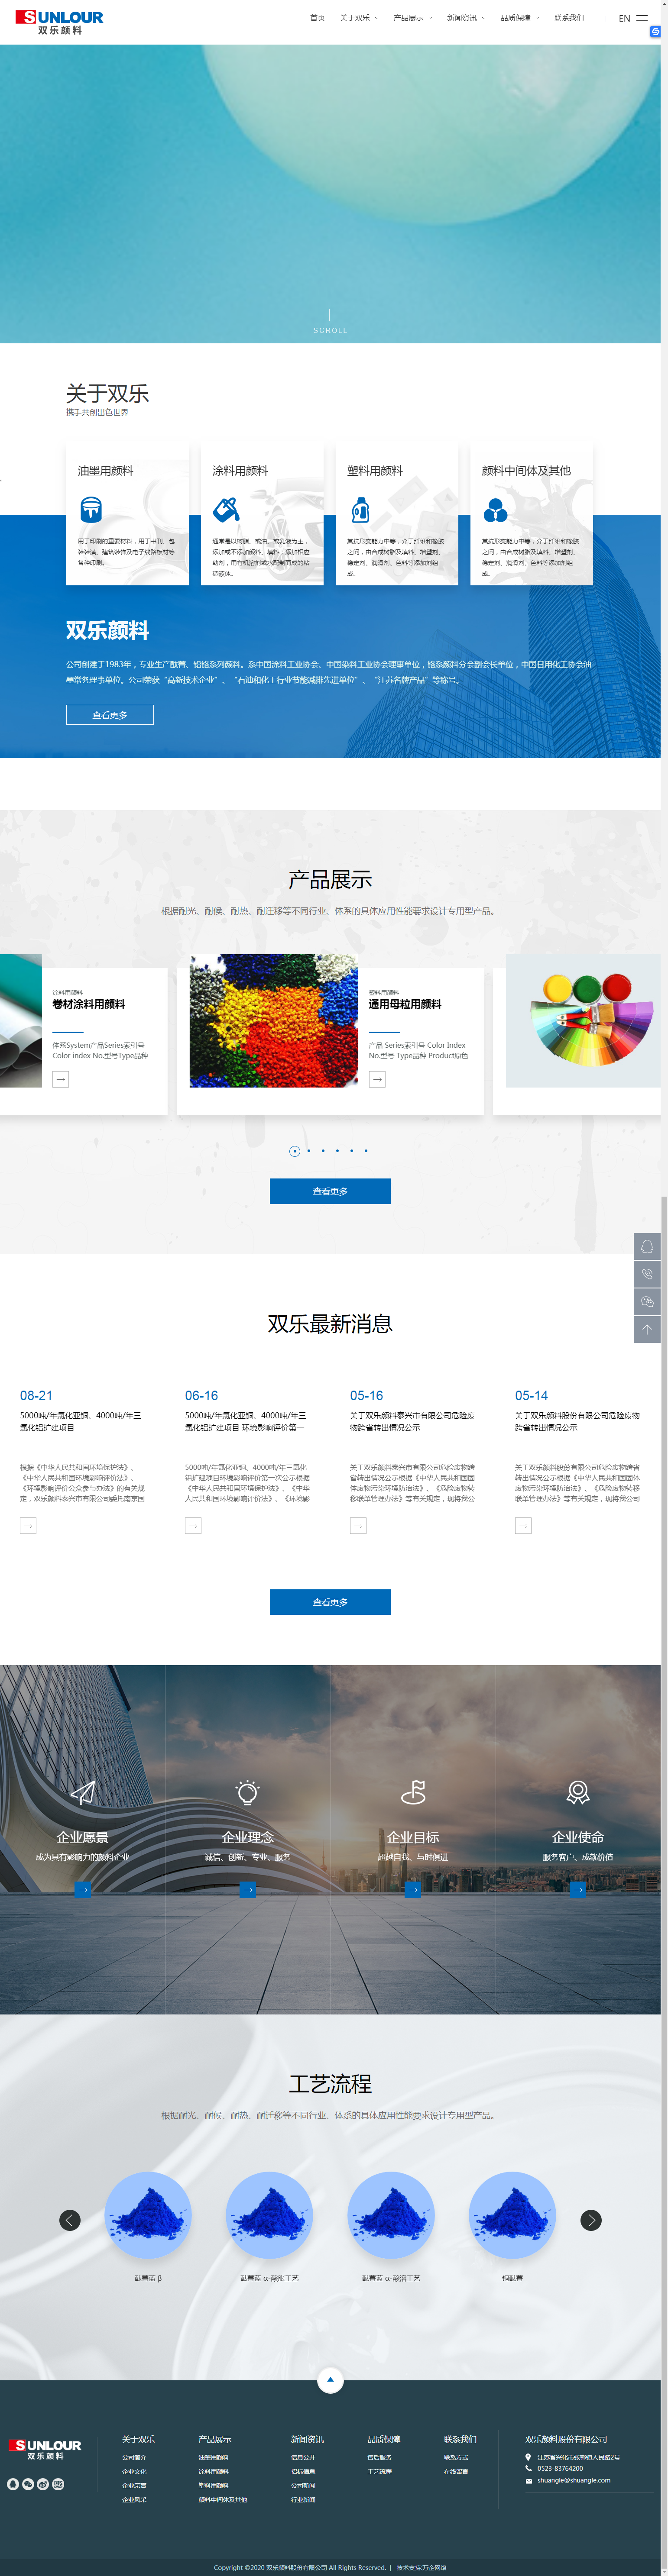Open footer link 售后服务

point(380,2457)
